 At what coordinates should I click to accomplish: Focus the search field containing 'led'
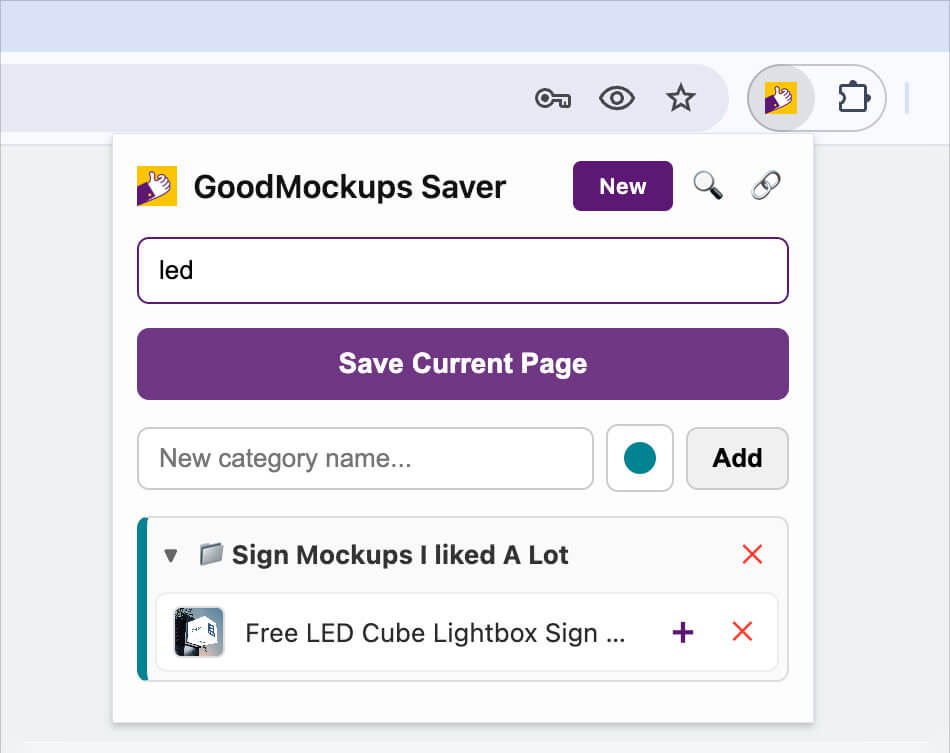463,270
